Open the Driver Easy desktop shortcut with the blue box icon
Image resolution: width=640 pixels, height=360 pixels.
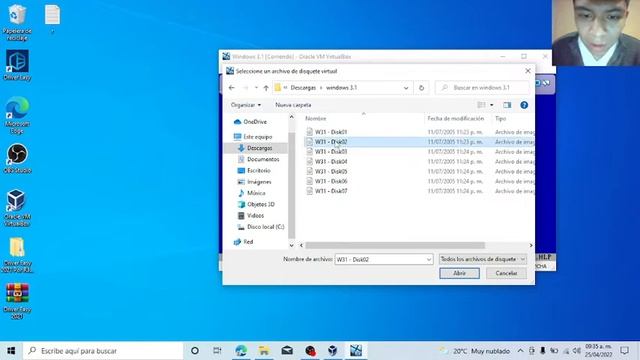[17, 65]
